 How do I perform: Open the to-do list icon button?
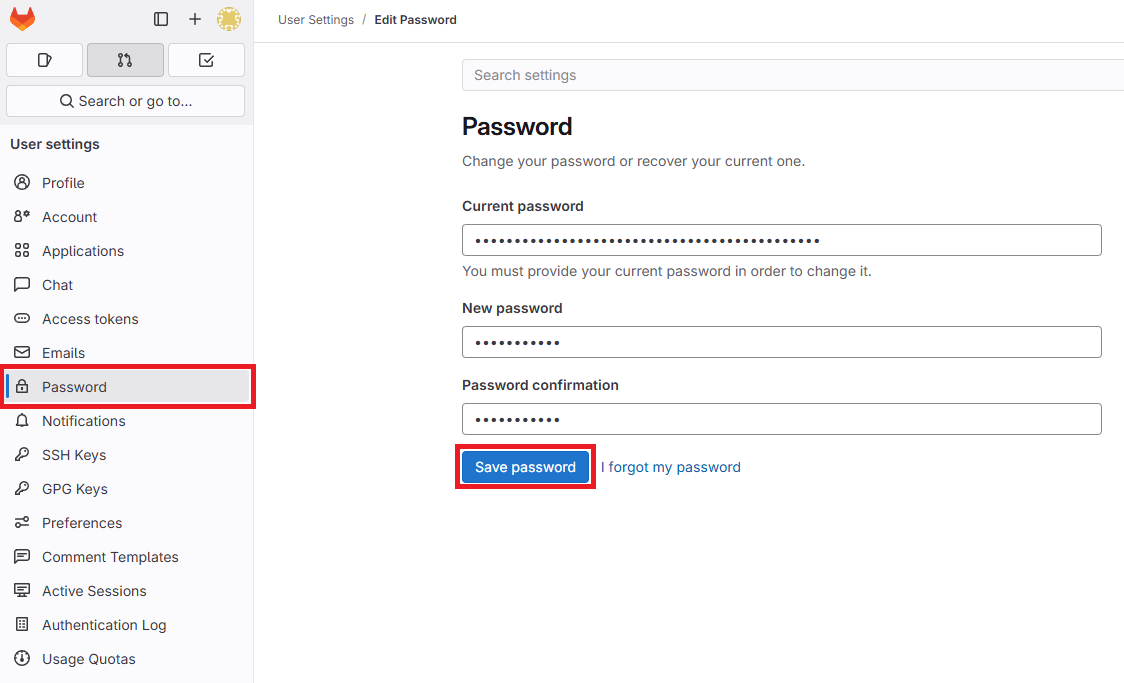point(206,60)
